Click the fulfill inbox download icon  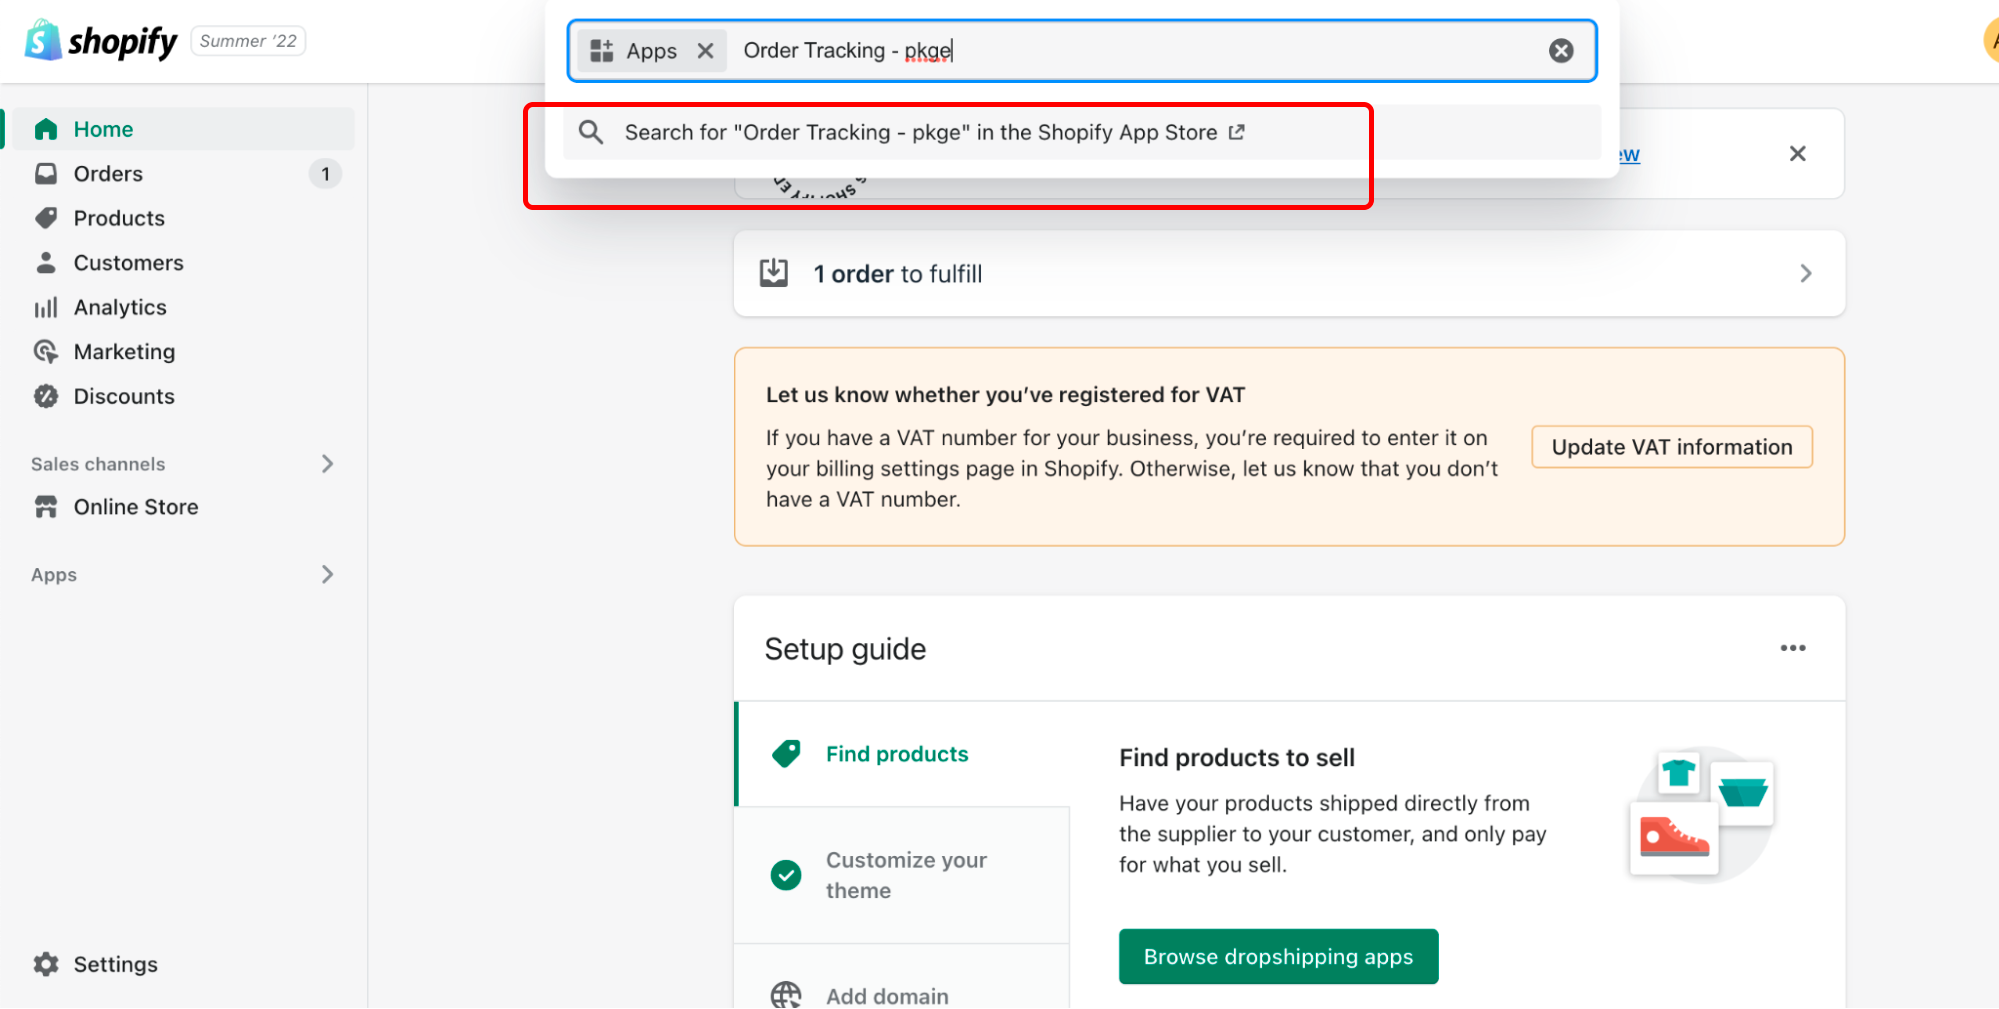(x=774, y=273)
